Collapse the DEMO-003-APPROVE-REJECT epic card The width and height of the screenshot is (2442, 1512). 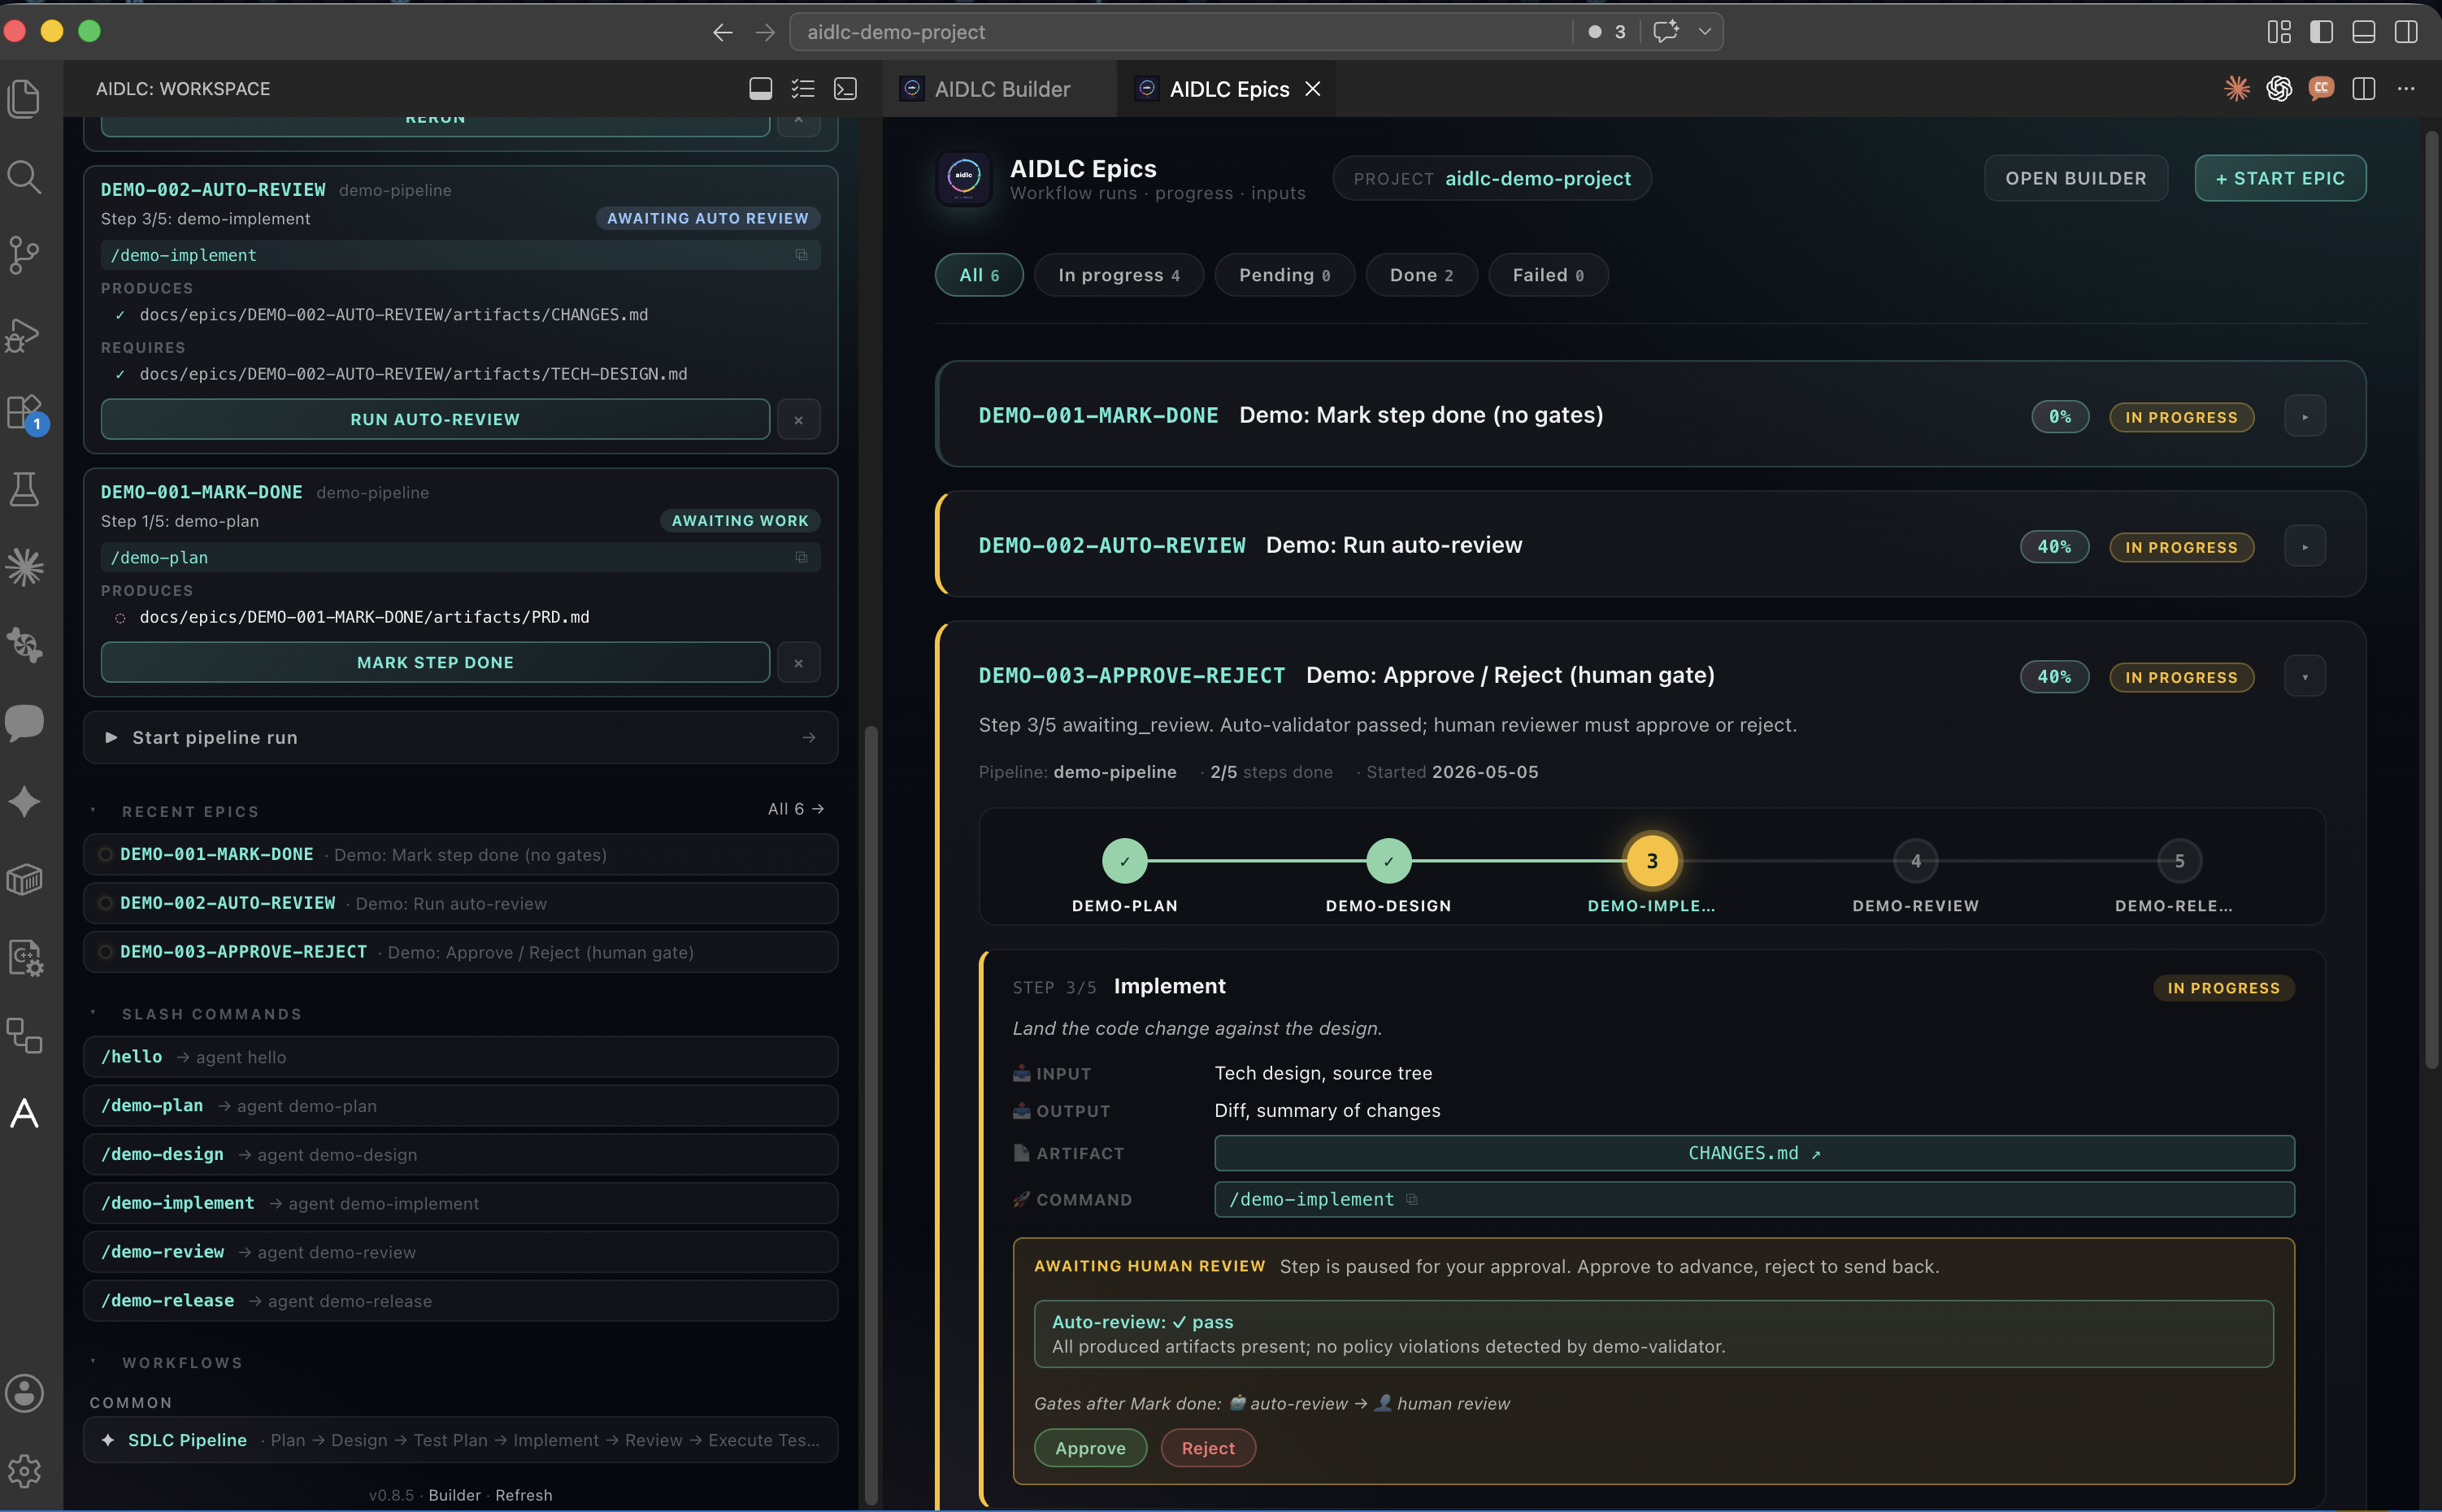[x=2305, y=676]
